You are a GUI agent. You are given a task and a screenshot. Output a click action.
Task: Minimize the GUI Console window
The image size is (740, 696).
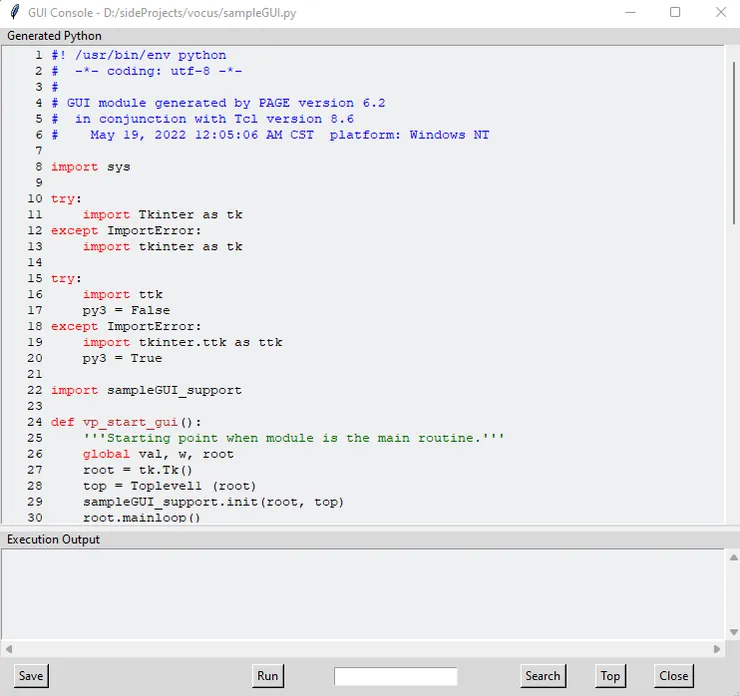point(630,13)
